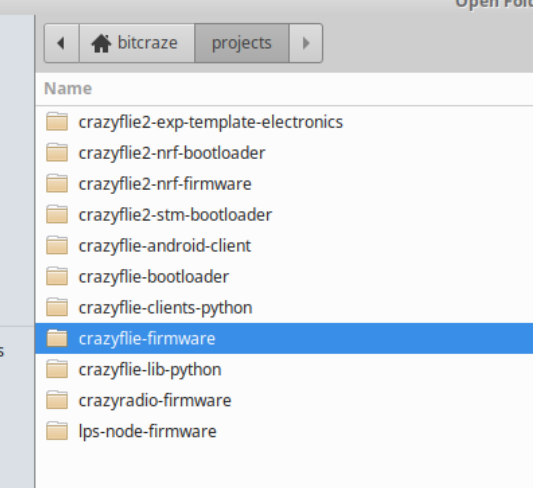The height and width of the screenshot is (488, 533).
Task: Click the folder icon for crazyflie-clients-python
Action: (57, 307)
